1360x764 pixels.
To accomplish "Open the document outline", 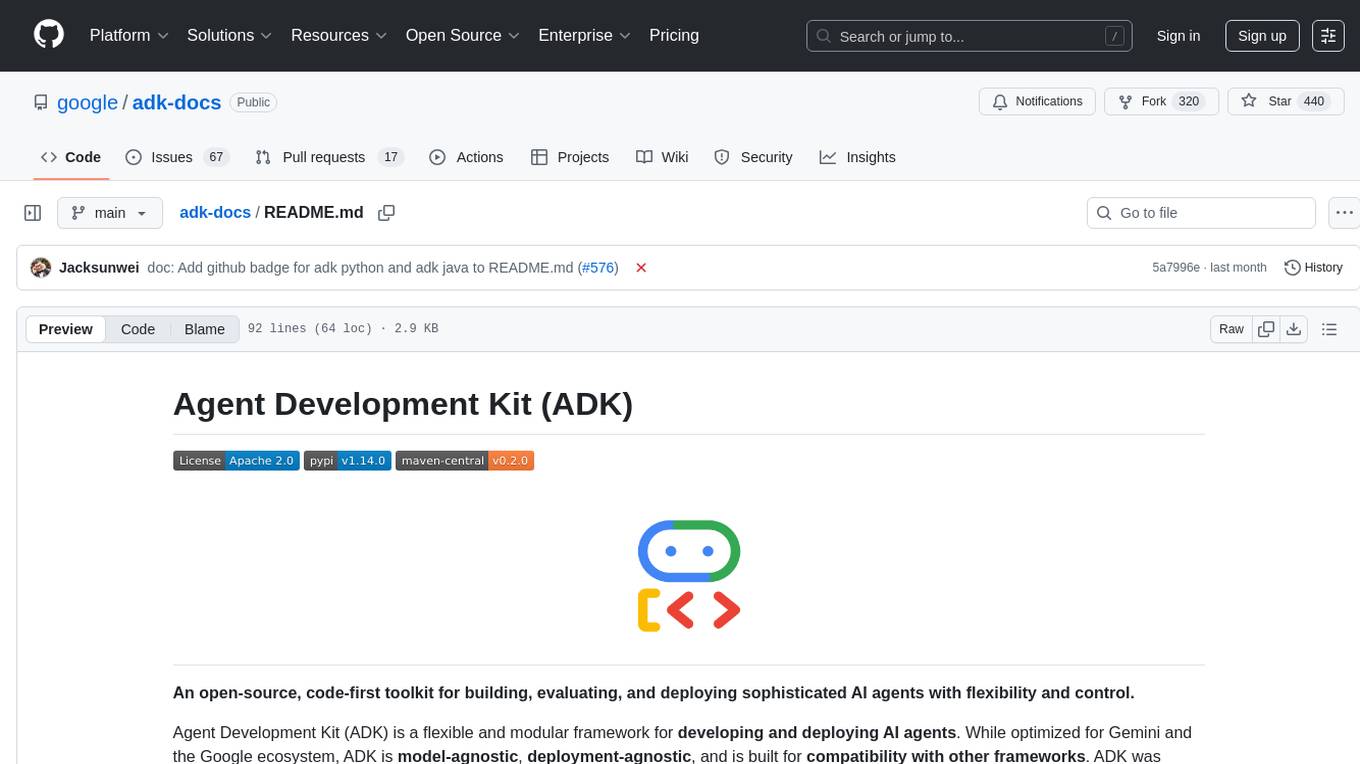I will click(x=1329, y=329).
